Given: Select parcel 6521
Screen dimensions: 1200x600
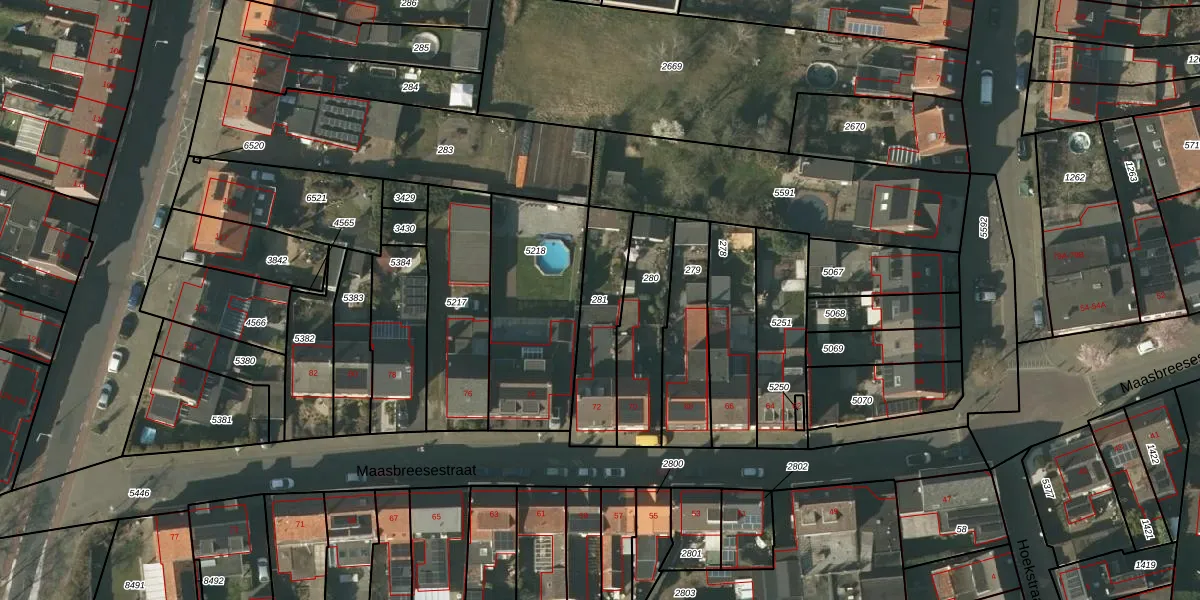Looking at the screenshot, I should (x=316, y=198).
